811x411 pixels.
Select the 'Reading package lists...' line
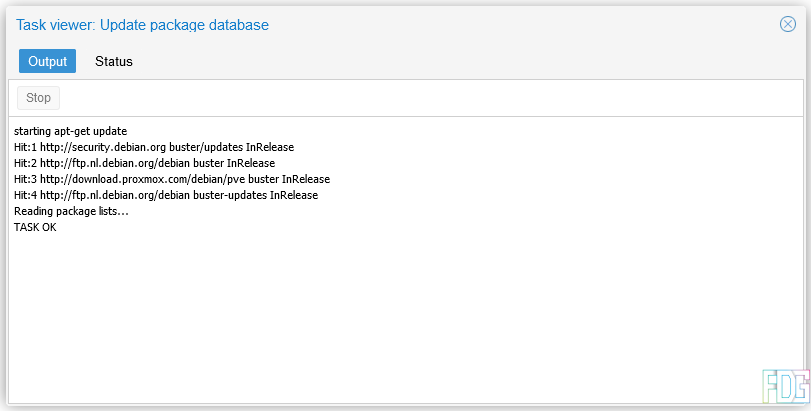click(x=71, y=211)
